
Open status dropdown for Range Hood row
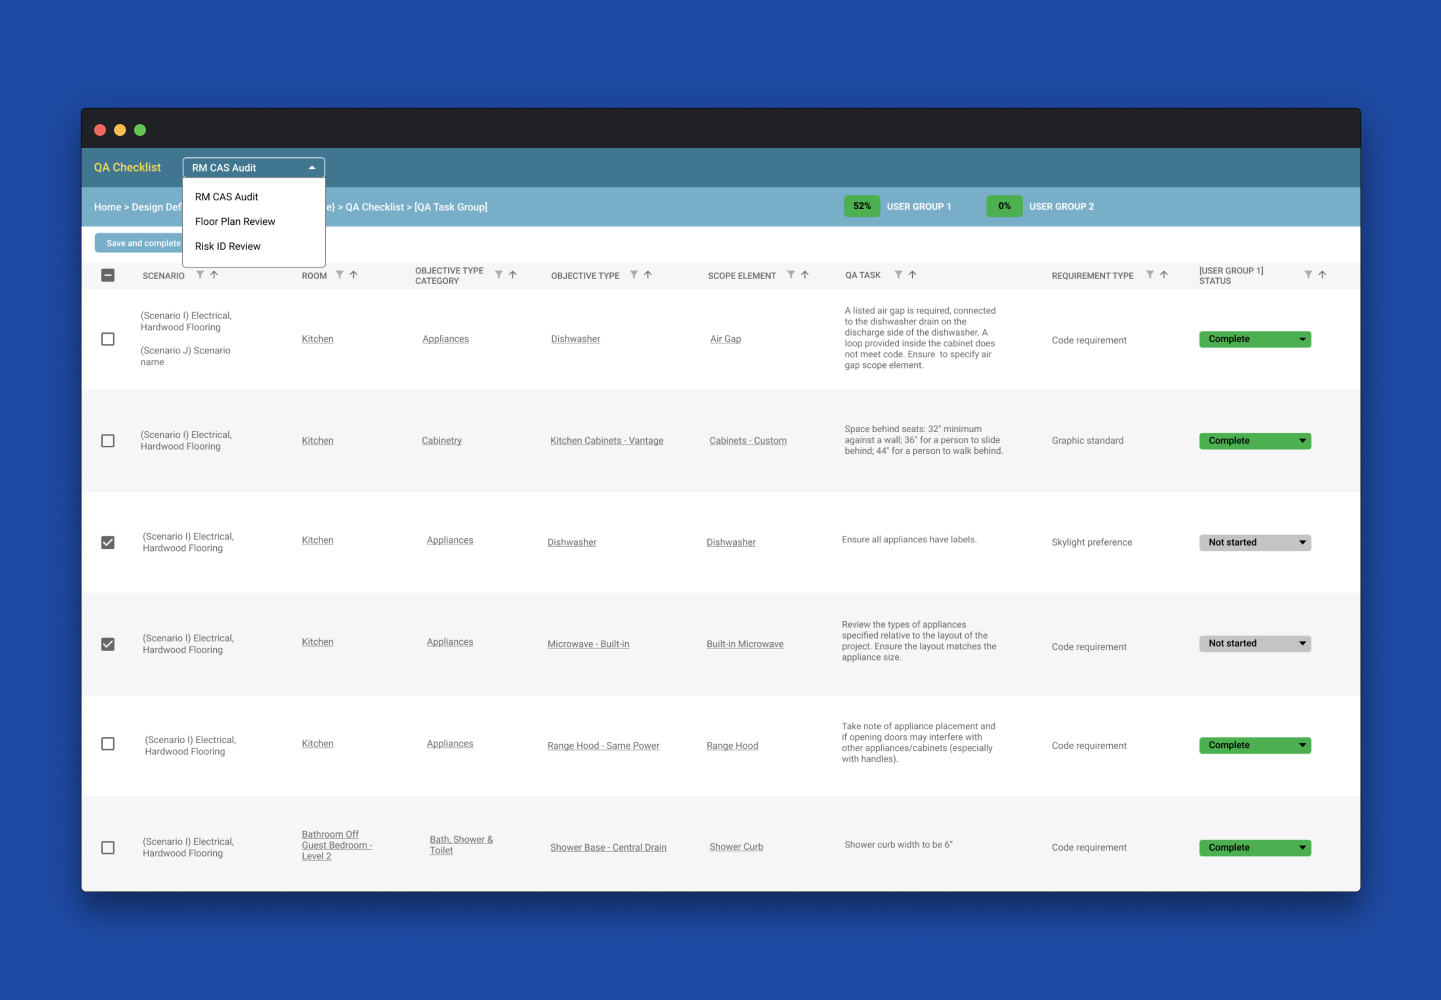[x=1255, y=745]
